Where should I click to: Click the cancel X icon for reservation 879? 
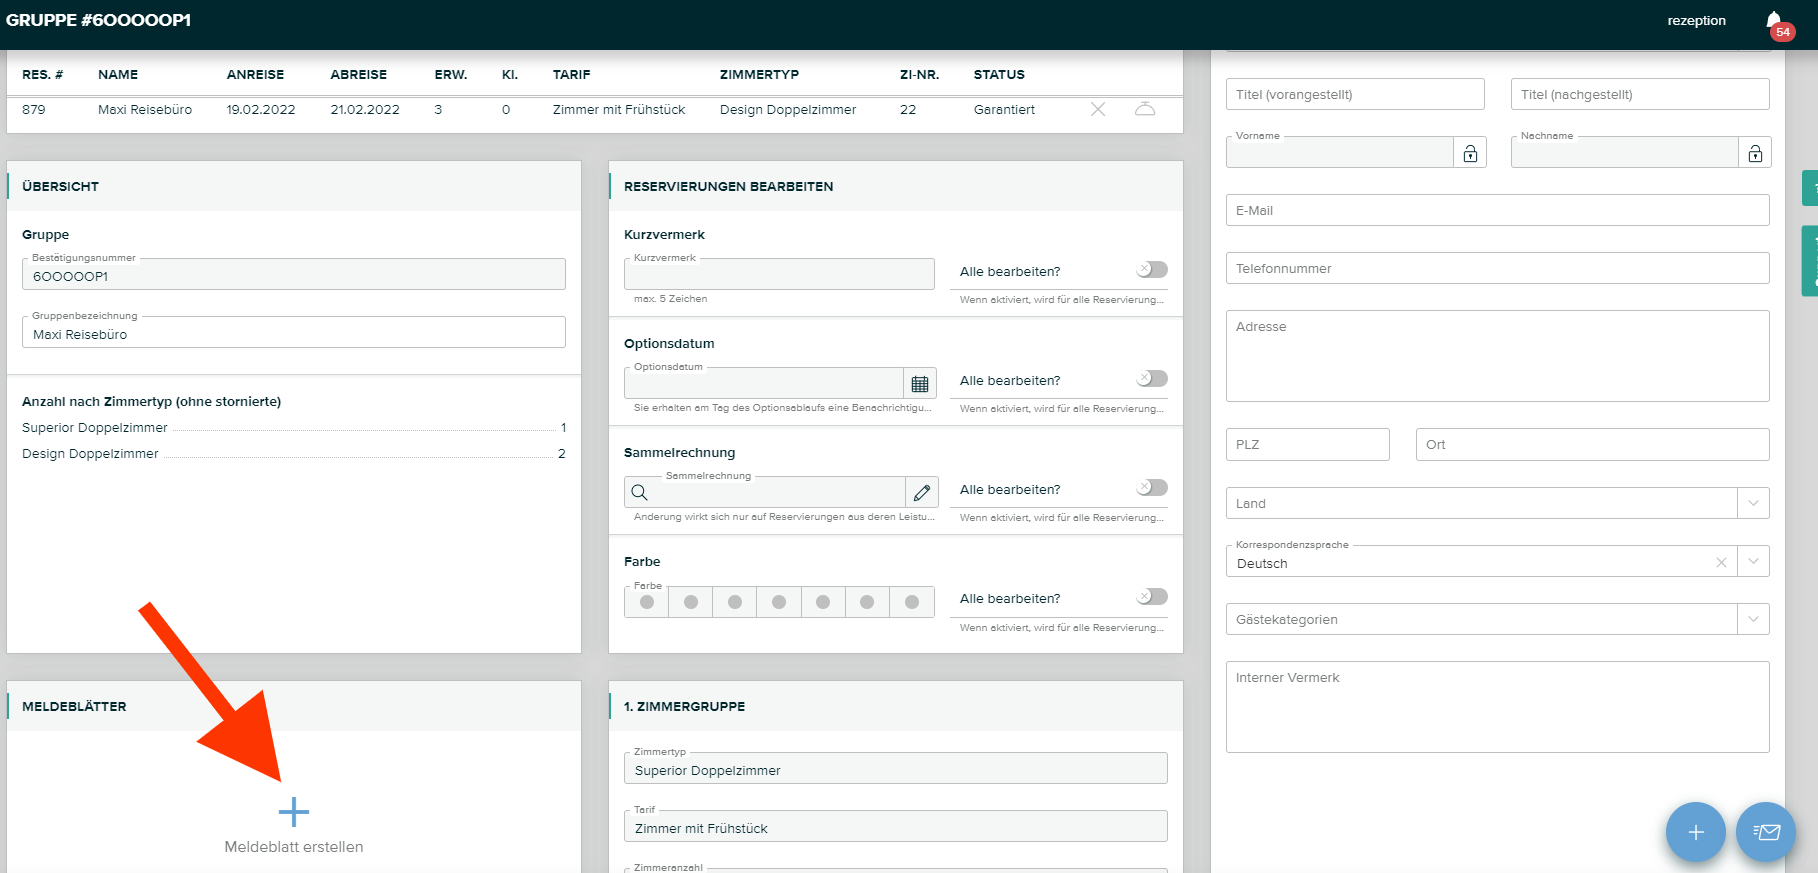(1098, 109)
